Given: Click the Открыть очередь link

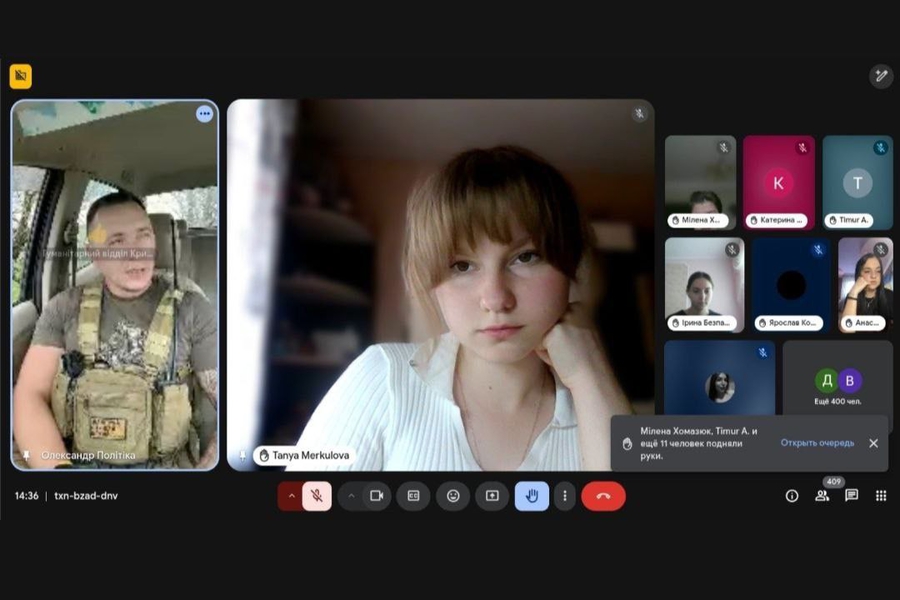Looking at the screenshot, I should coord(817,443).
